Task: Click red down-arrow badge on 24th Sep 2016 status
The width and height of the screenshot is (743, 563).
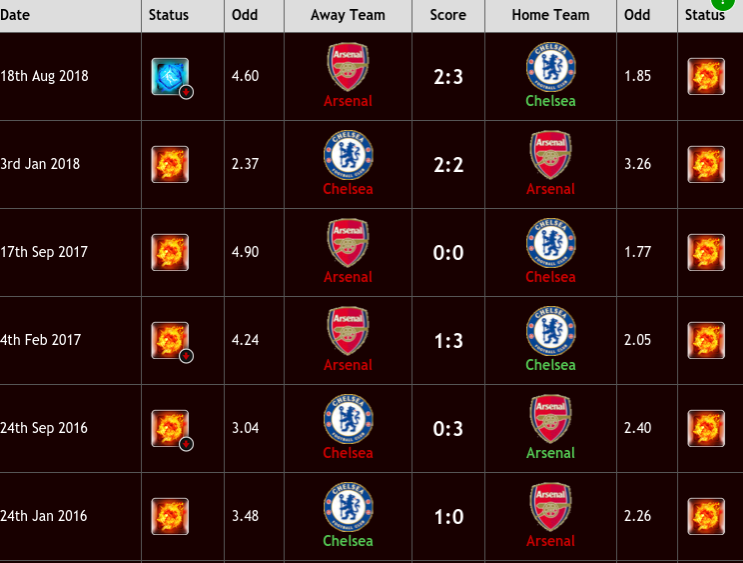Action: coord(186,444)
